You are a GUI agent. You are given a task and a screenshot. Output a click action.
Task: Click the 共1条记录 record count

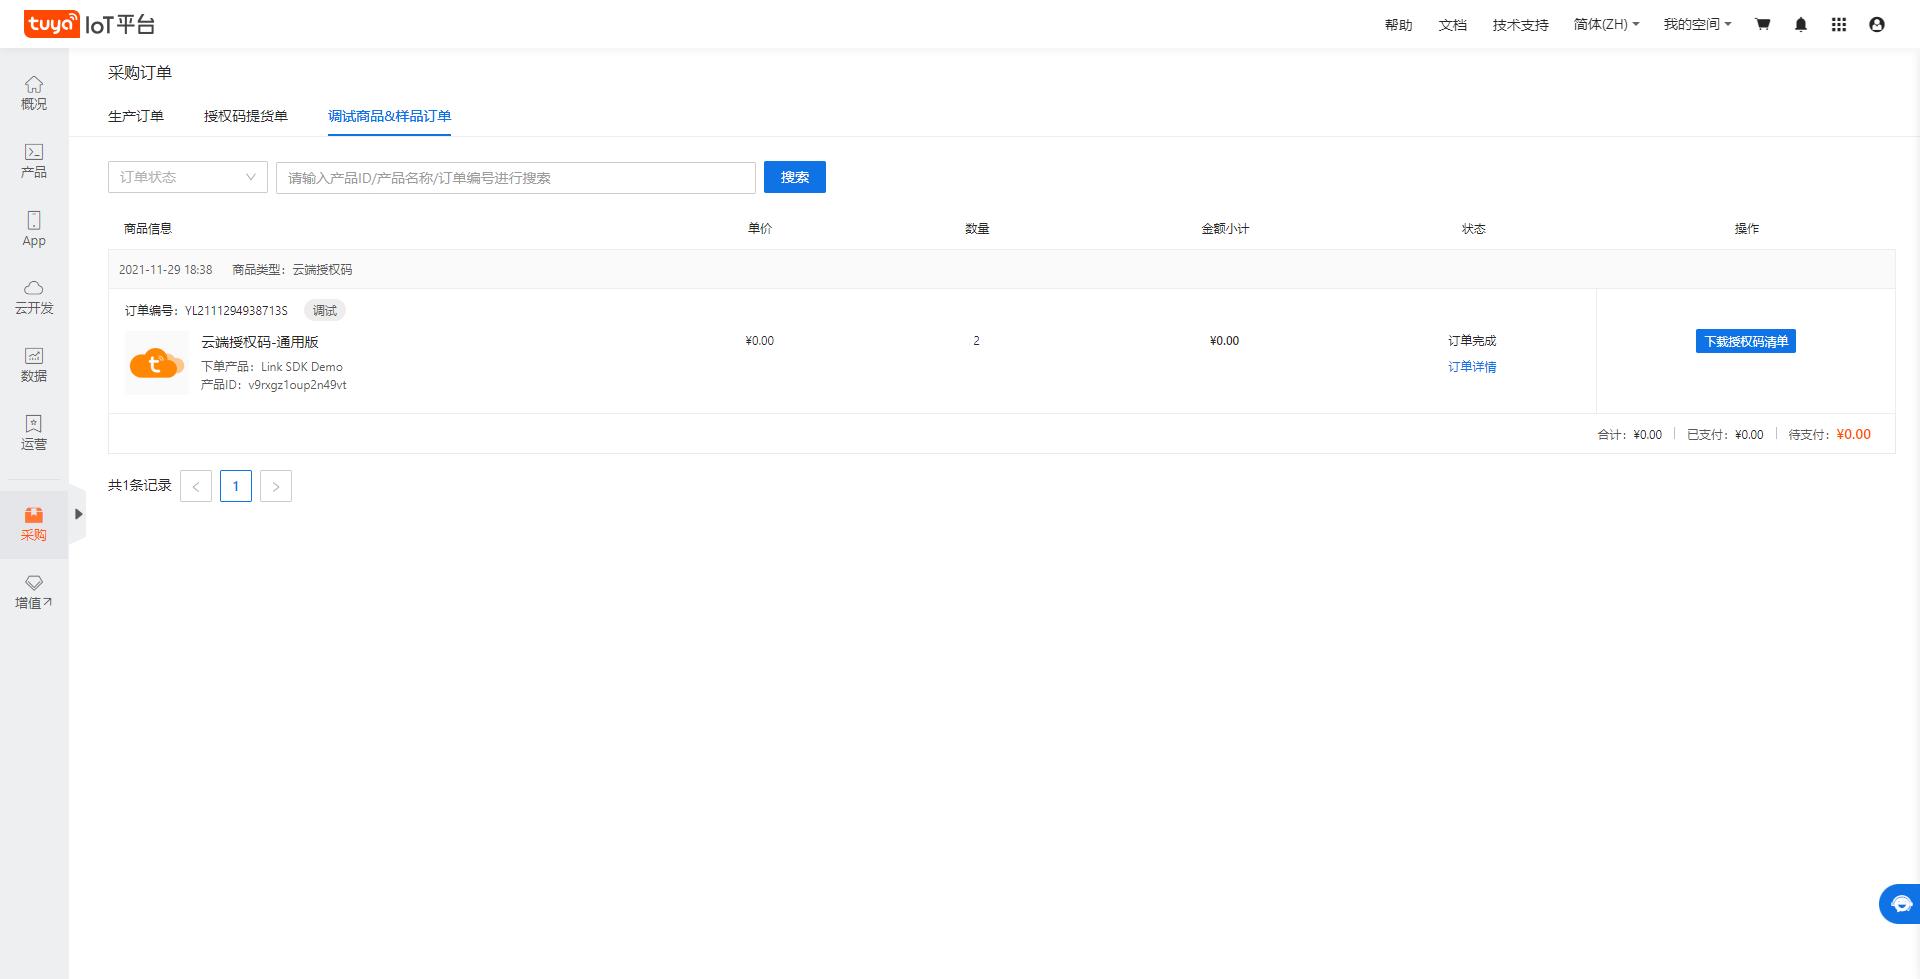tap(140, 485)
